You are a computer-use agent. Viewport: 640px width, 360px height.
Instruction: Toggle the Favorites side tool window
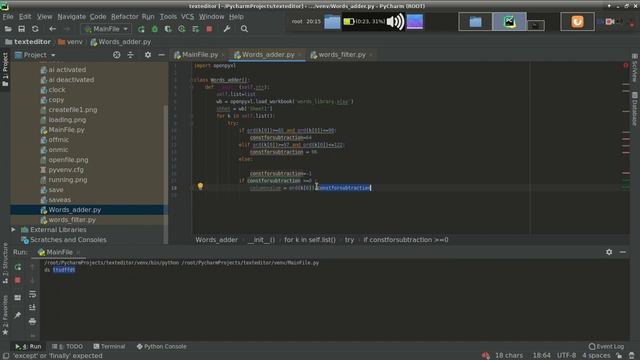[5, 316]
